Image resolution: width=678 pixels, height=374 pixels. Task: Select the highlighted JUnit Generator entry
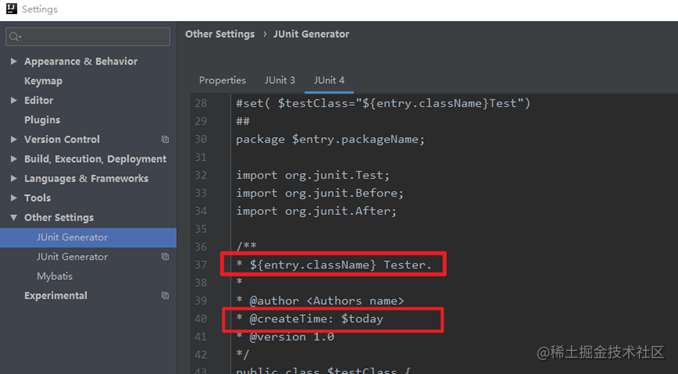click(x=88, y=237)
